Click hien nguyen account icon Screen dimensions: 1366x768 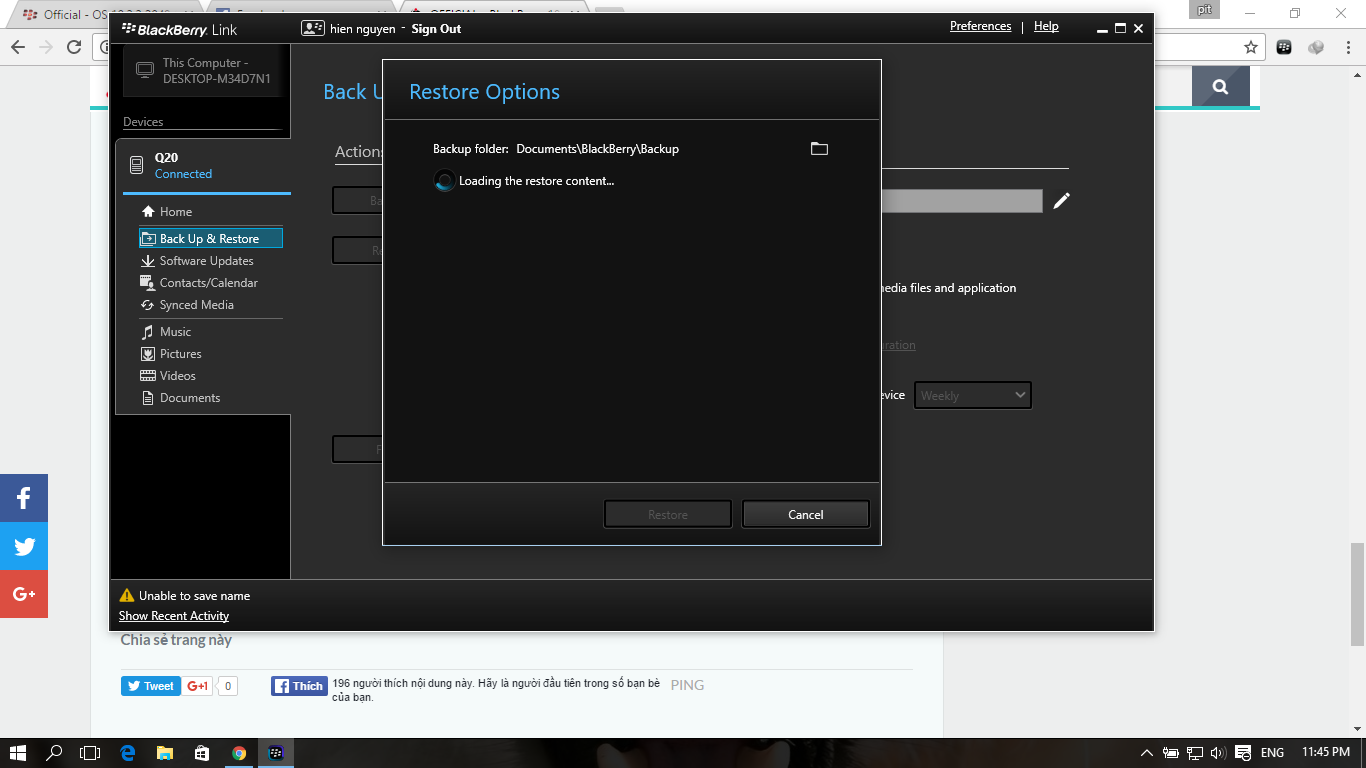point(313,28)
